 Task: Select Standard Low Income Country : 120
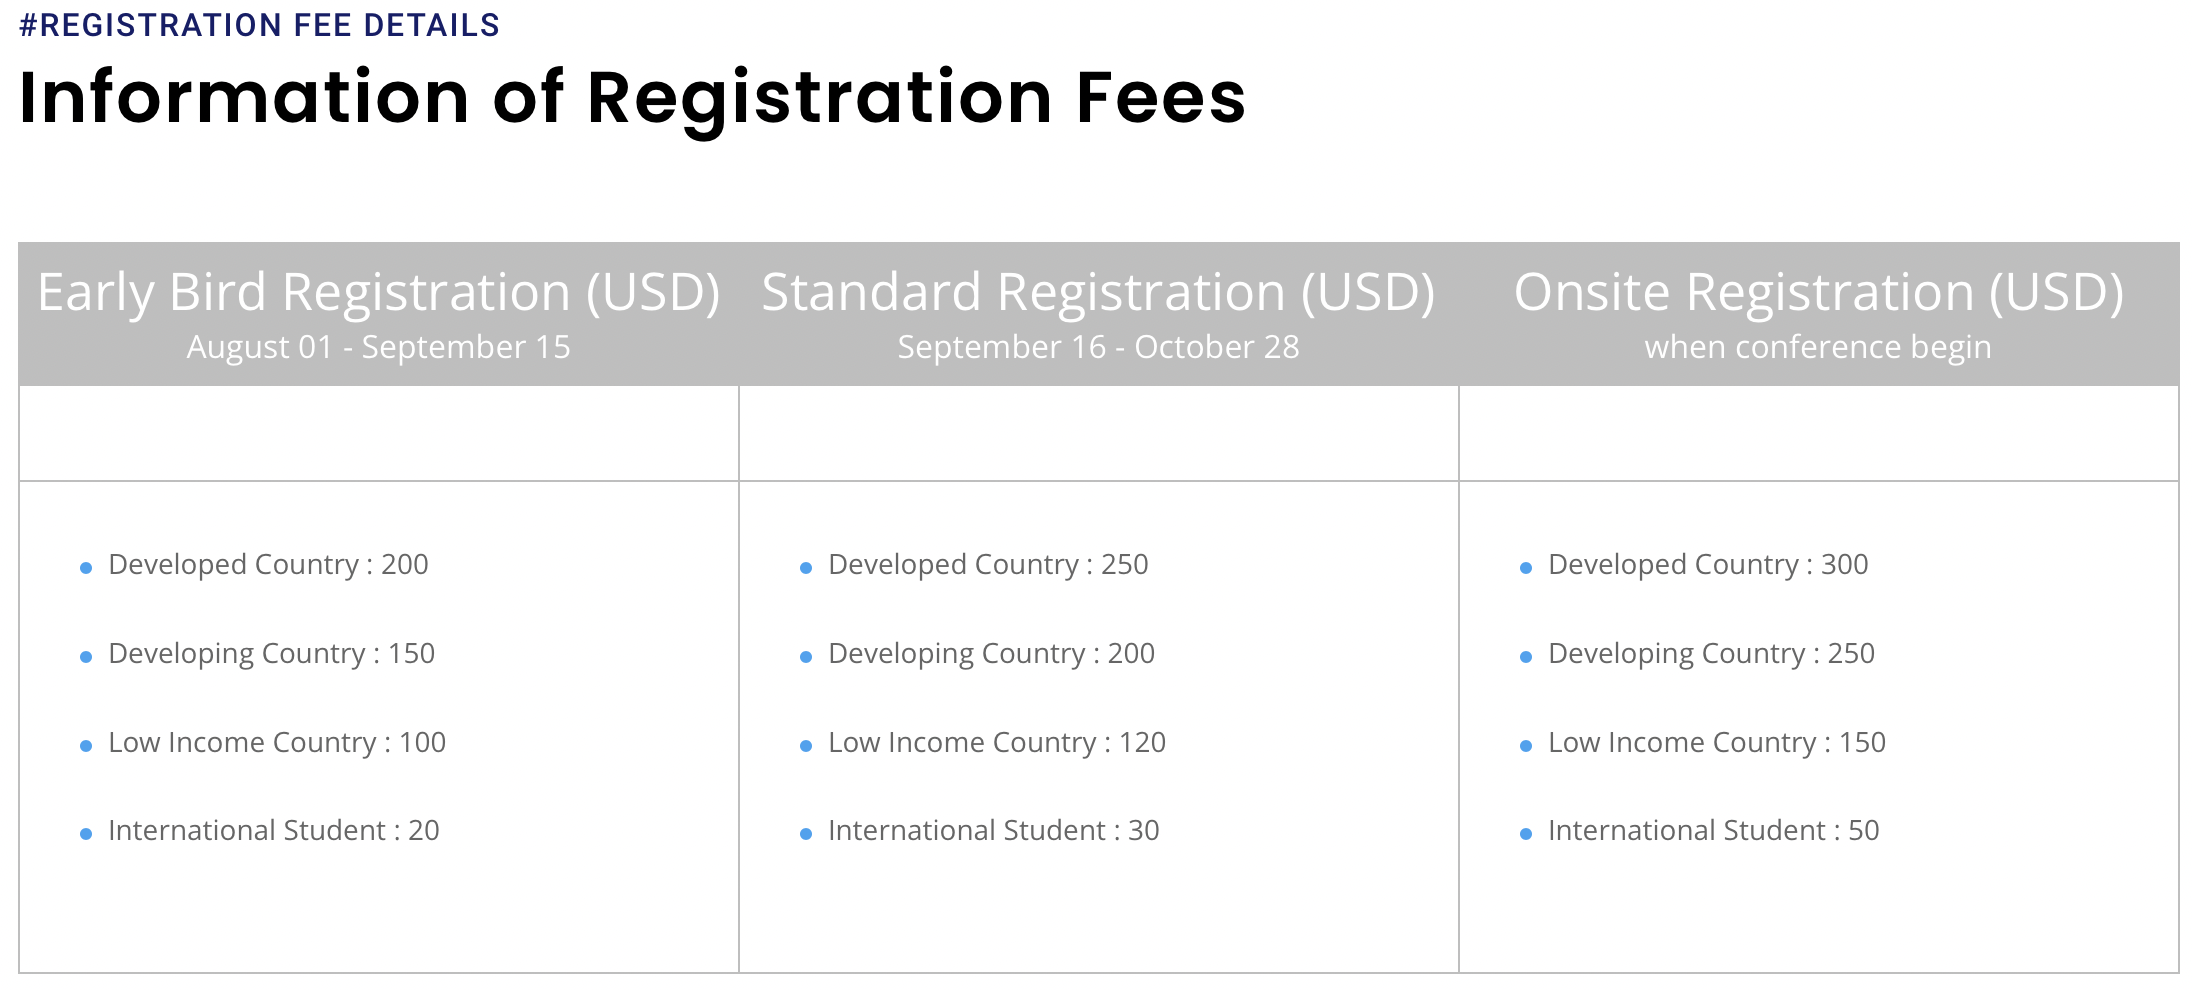point(997,743)
